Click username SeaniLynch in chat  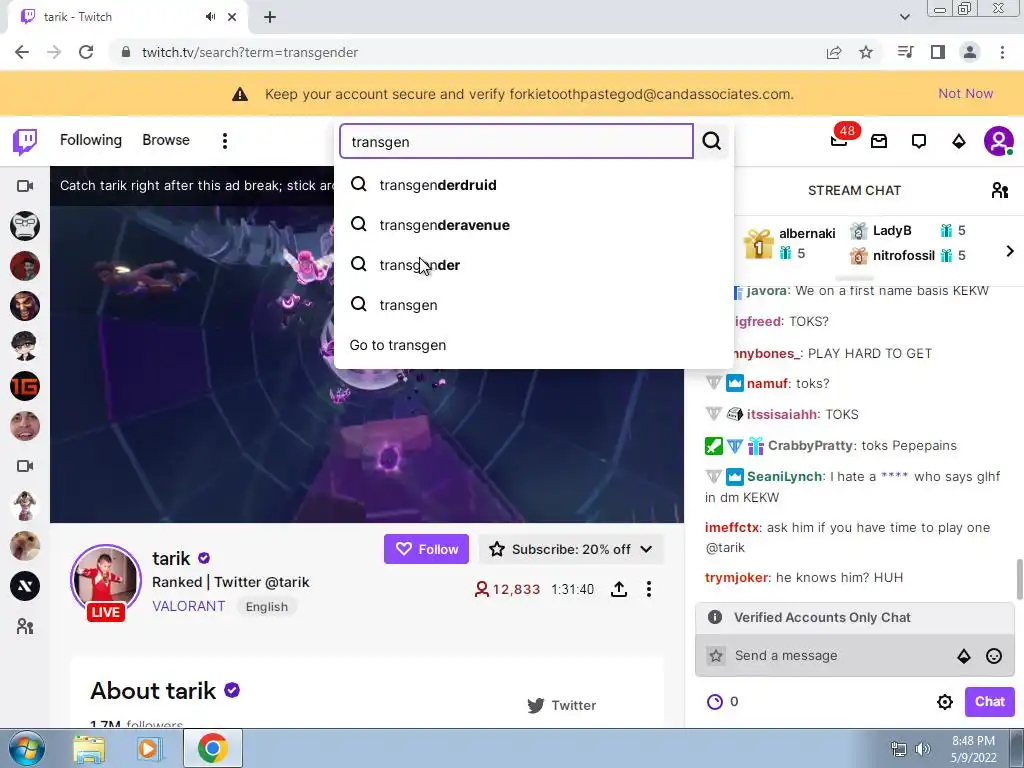[784, 476]
